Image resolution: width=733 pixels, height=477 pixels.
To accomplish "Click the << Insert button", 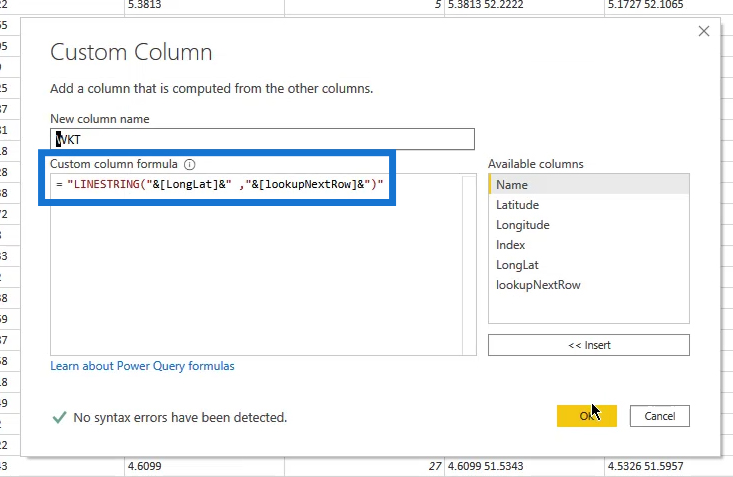I will [589, 345].
